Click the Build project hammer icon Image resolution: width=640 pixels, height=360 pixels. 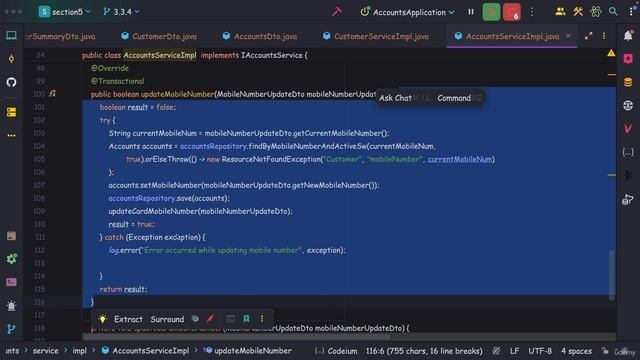coord(336,12)
